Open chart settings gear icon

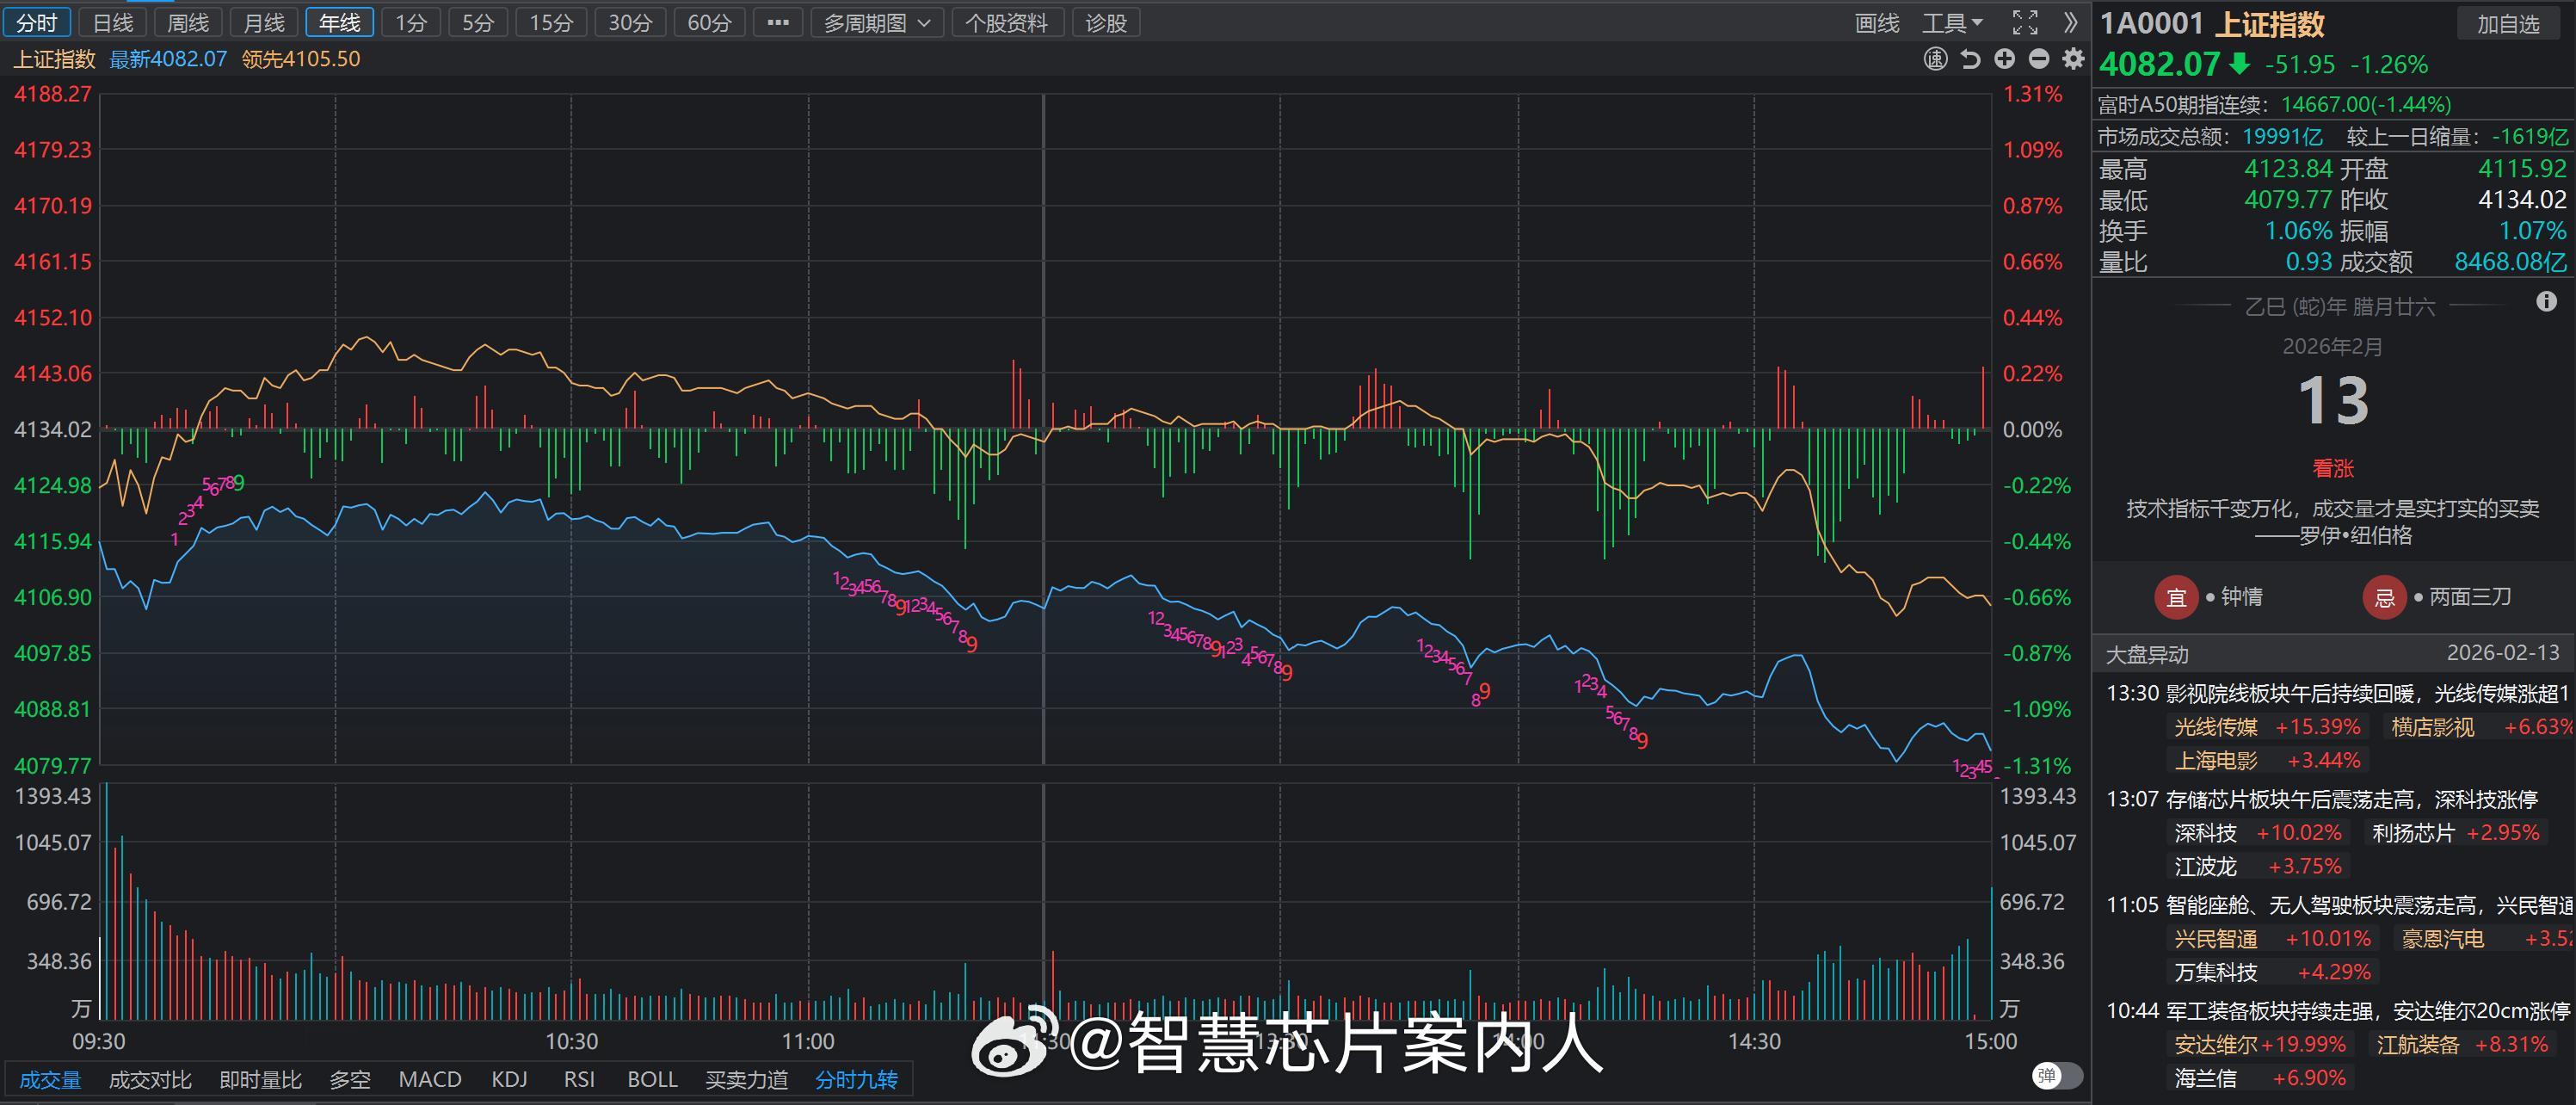[2073, 60]
